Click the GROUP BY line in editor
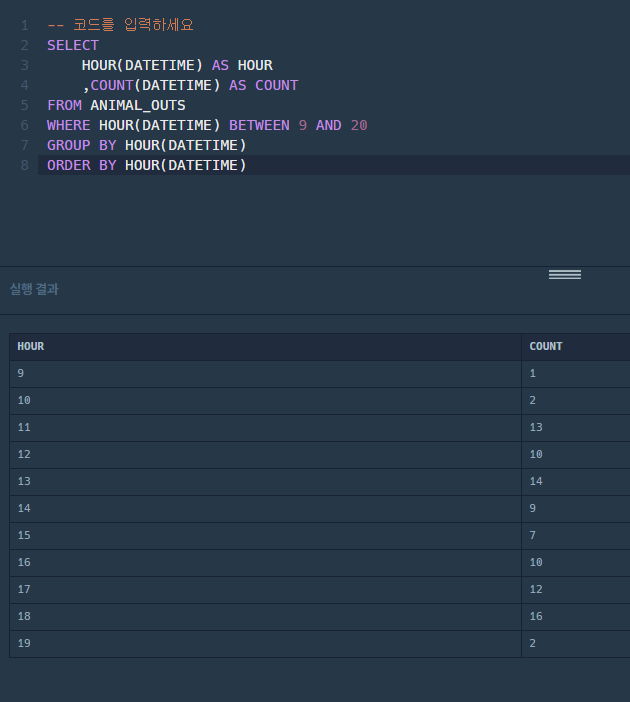Viewport: 630px width, 702px height. (146, 145)
